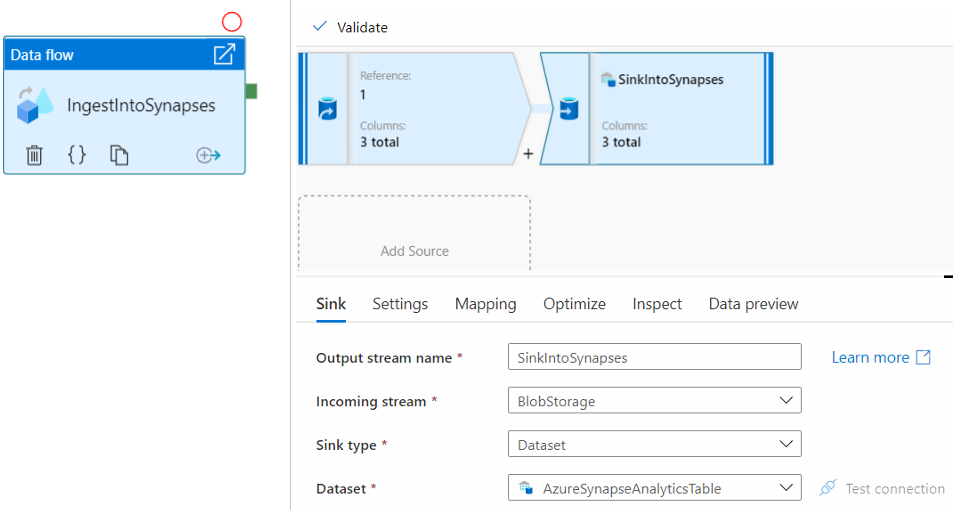Clone the IngestIntoSynapses activity
This screenshot has height=510, width=953.
(119, 155)
